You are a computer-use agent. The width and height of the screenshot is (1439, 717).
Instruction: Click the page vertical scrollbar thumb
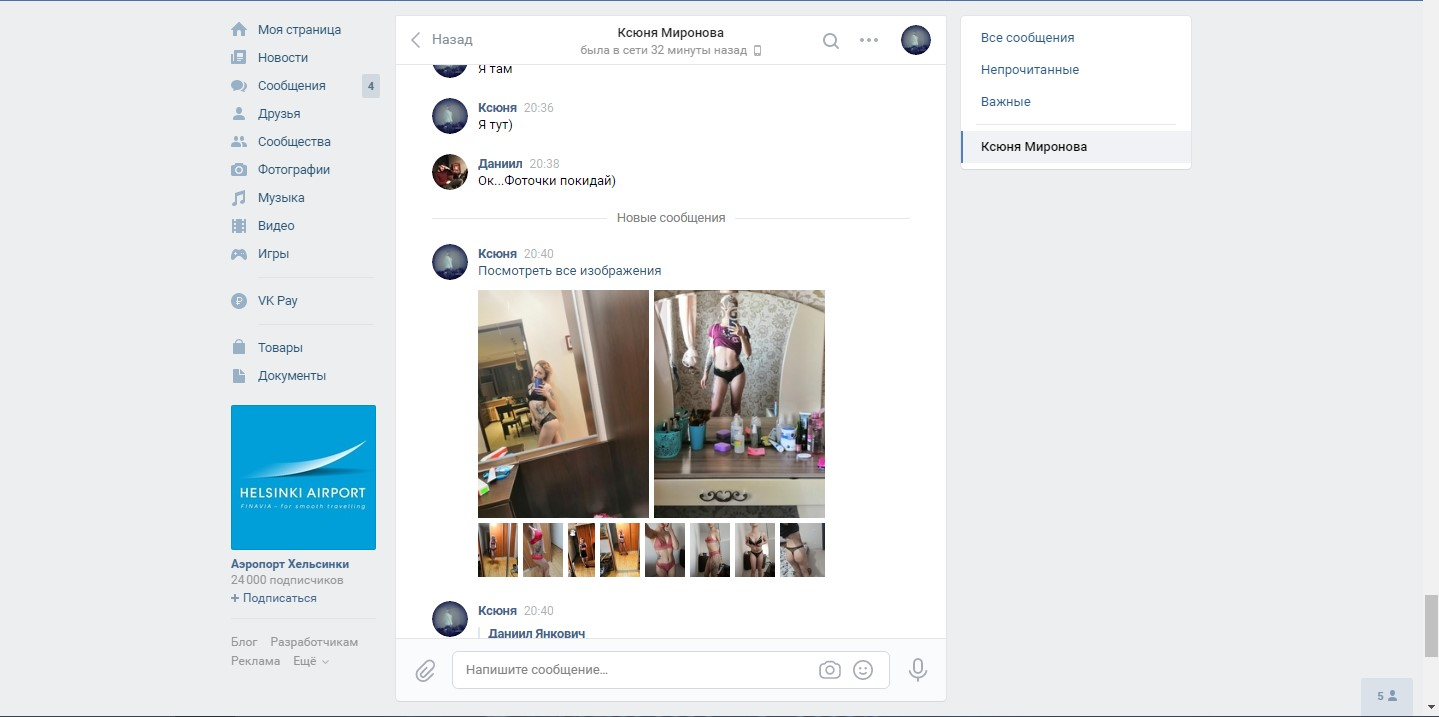click(1431, 625)
